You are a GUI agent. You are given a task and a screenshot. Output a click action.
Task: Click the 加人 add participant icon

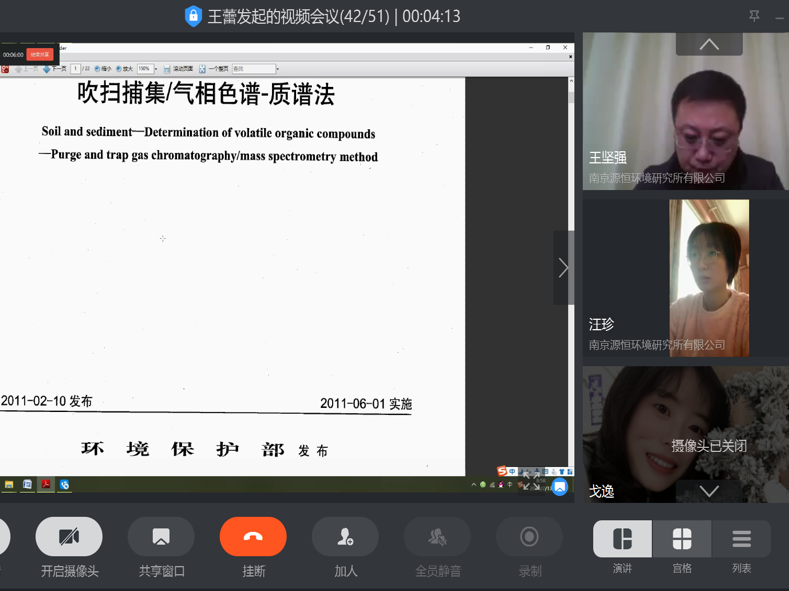345,537
